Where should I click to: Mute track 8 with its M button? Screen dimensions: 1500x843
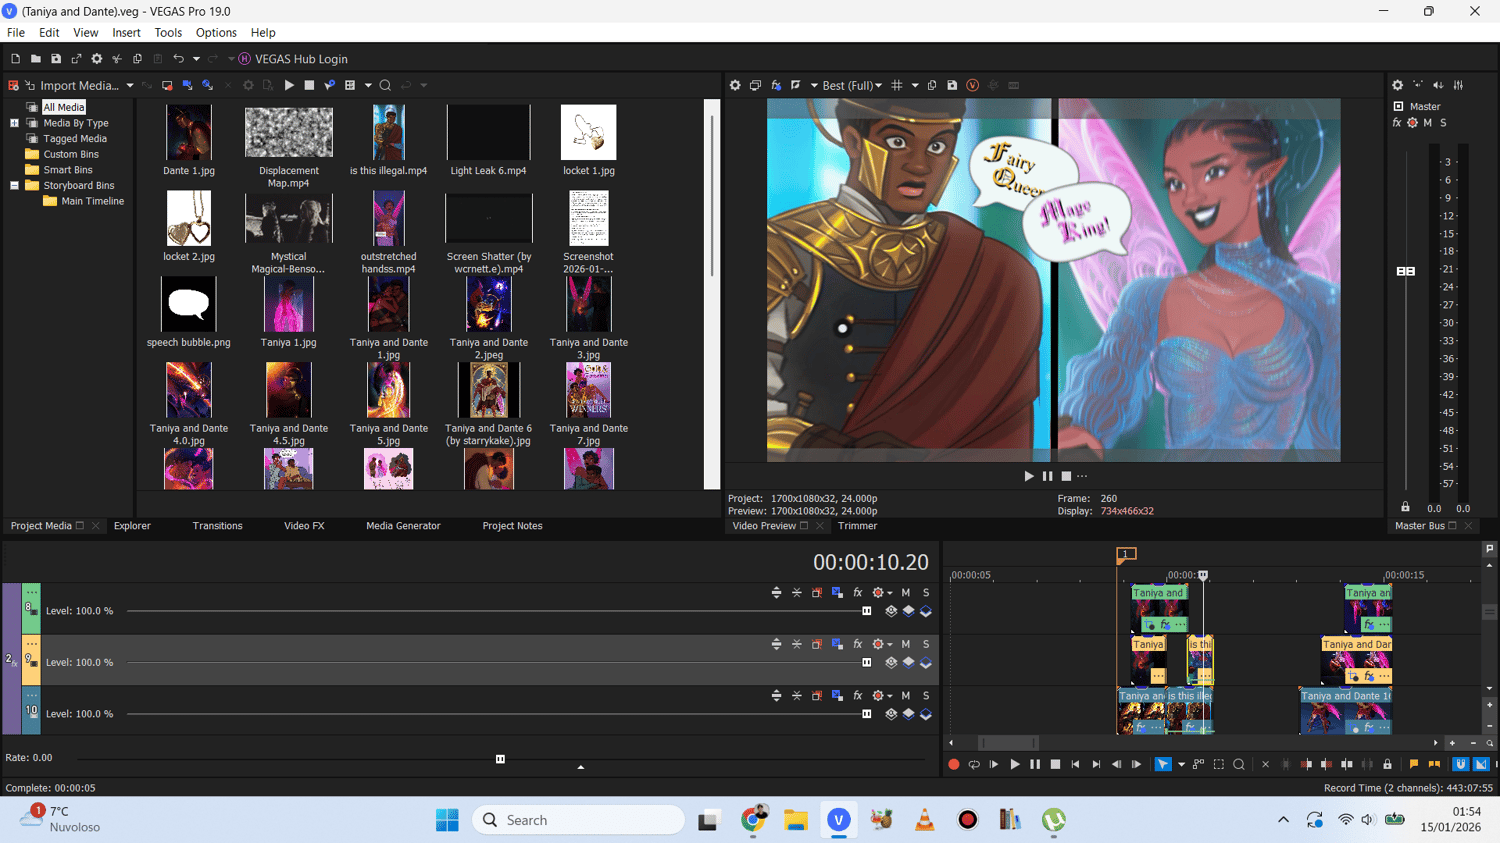click(906, 593)
